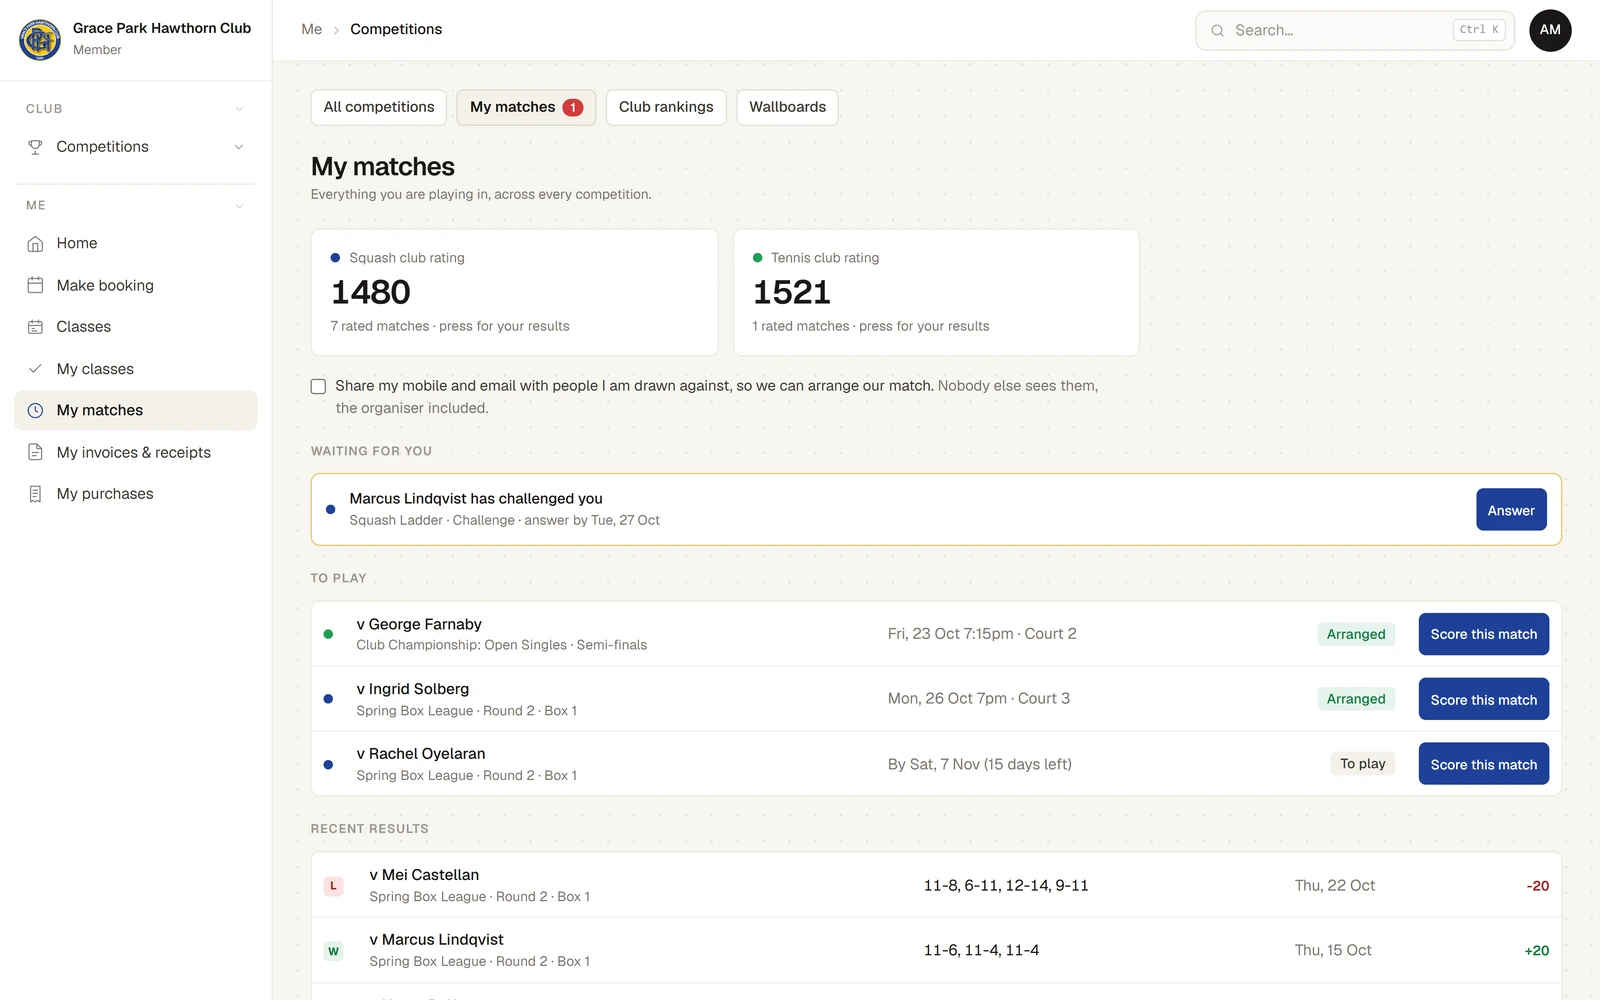Click the W win badge for Marcus Lindqvist
Image resolution: width=1600 pixels, height=1000 pixels.
(333, 951)
